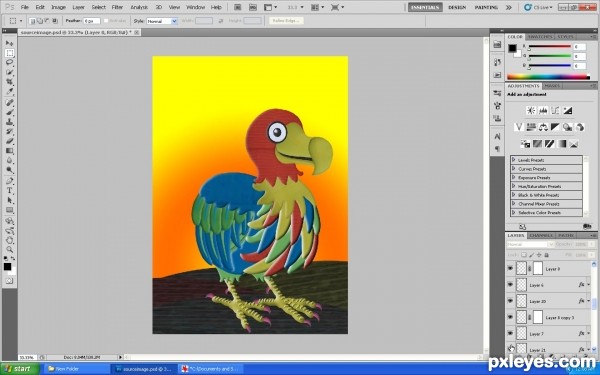This screenshot has height=375, width=600.
Task: Hide Layer 7 with eye icon
Action: point(510,333)
